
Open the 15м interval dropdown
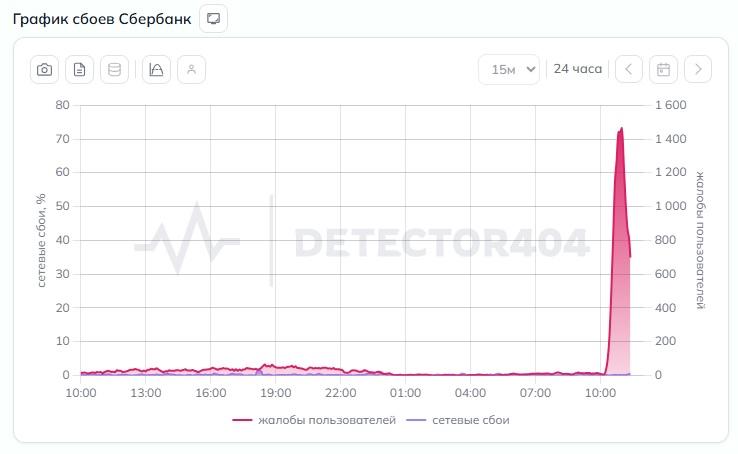point(509,69)
